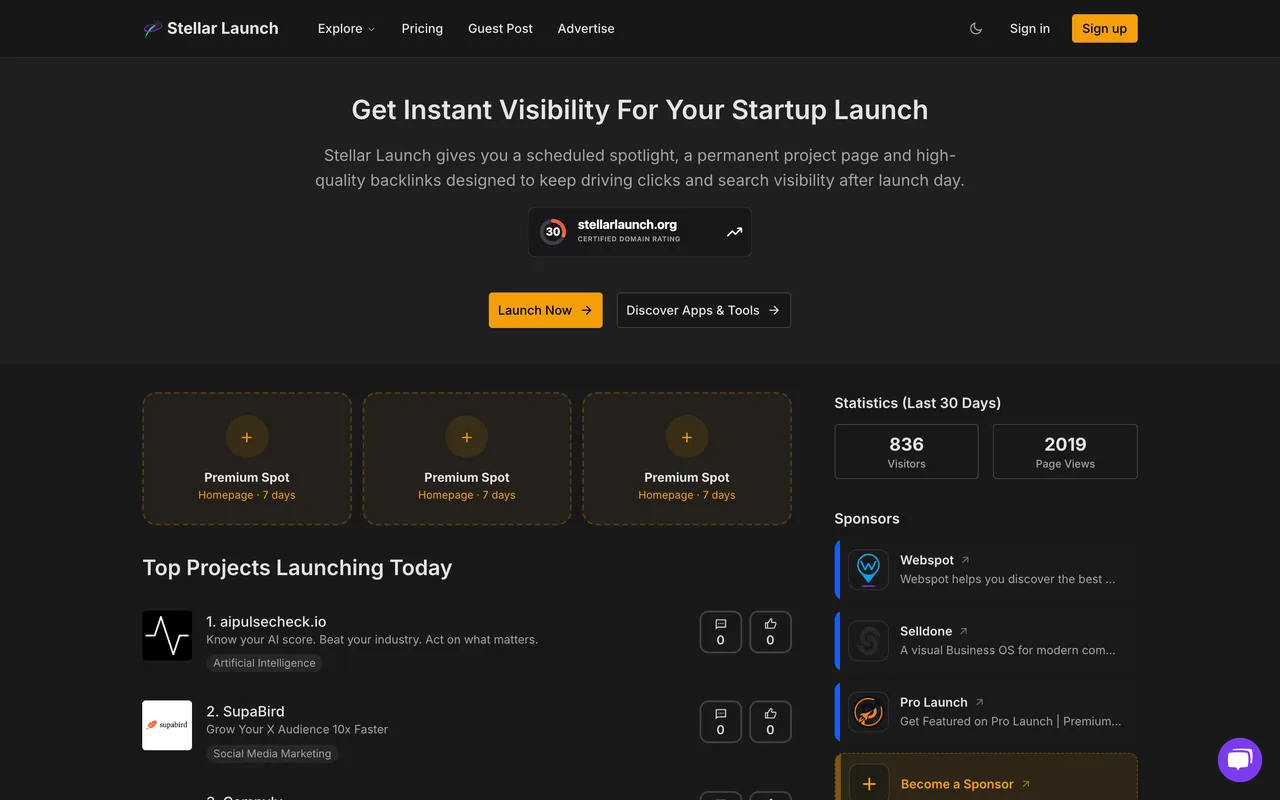This screenshot has height=800, width=1280.
Task: Add to the first Premium Spot plus icon
Action: 247,437
